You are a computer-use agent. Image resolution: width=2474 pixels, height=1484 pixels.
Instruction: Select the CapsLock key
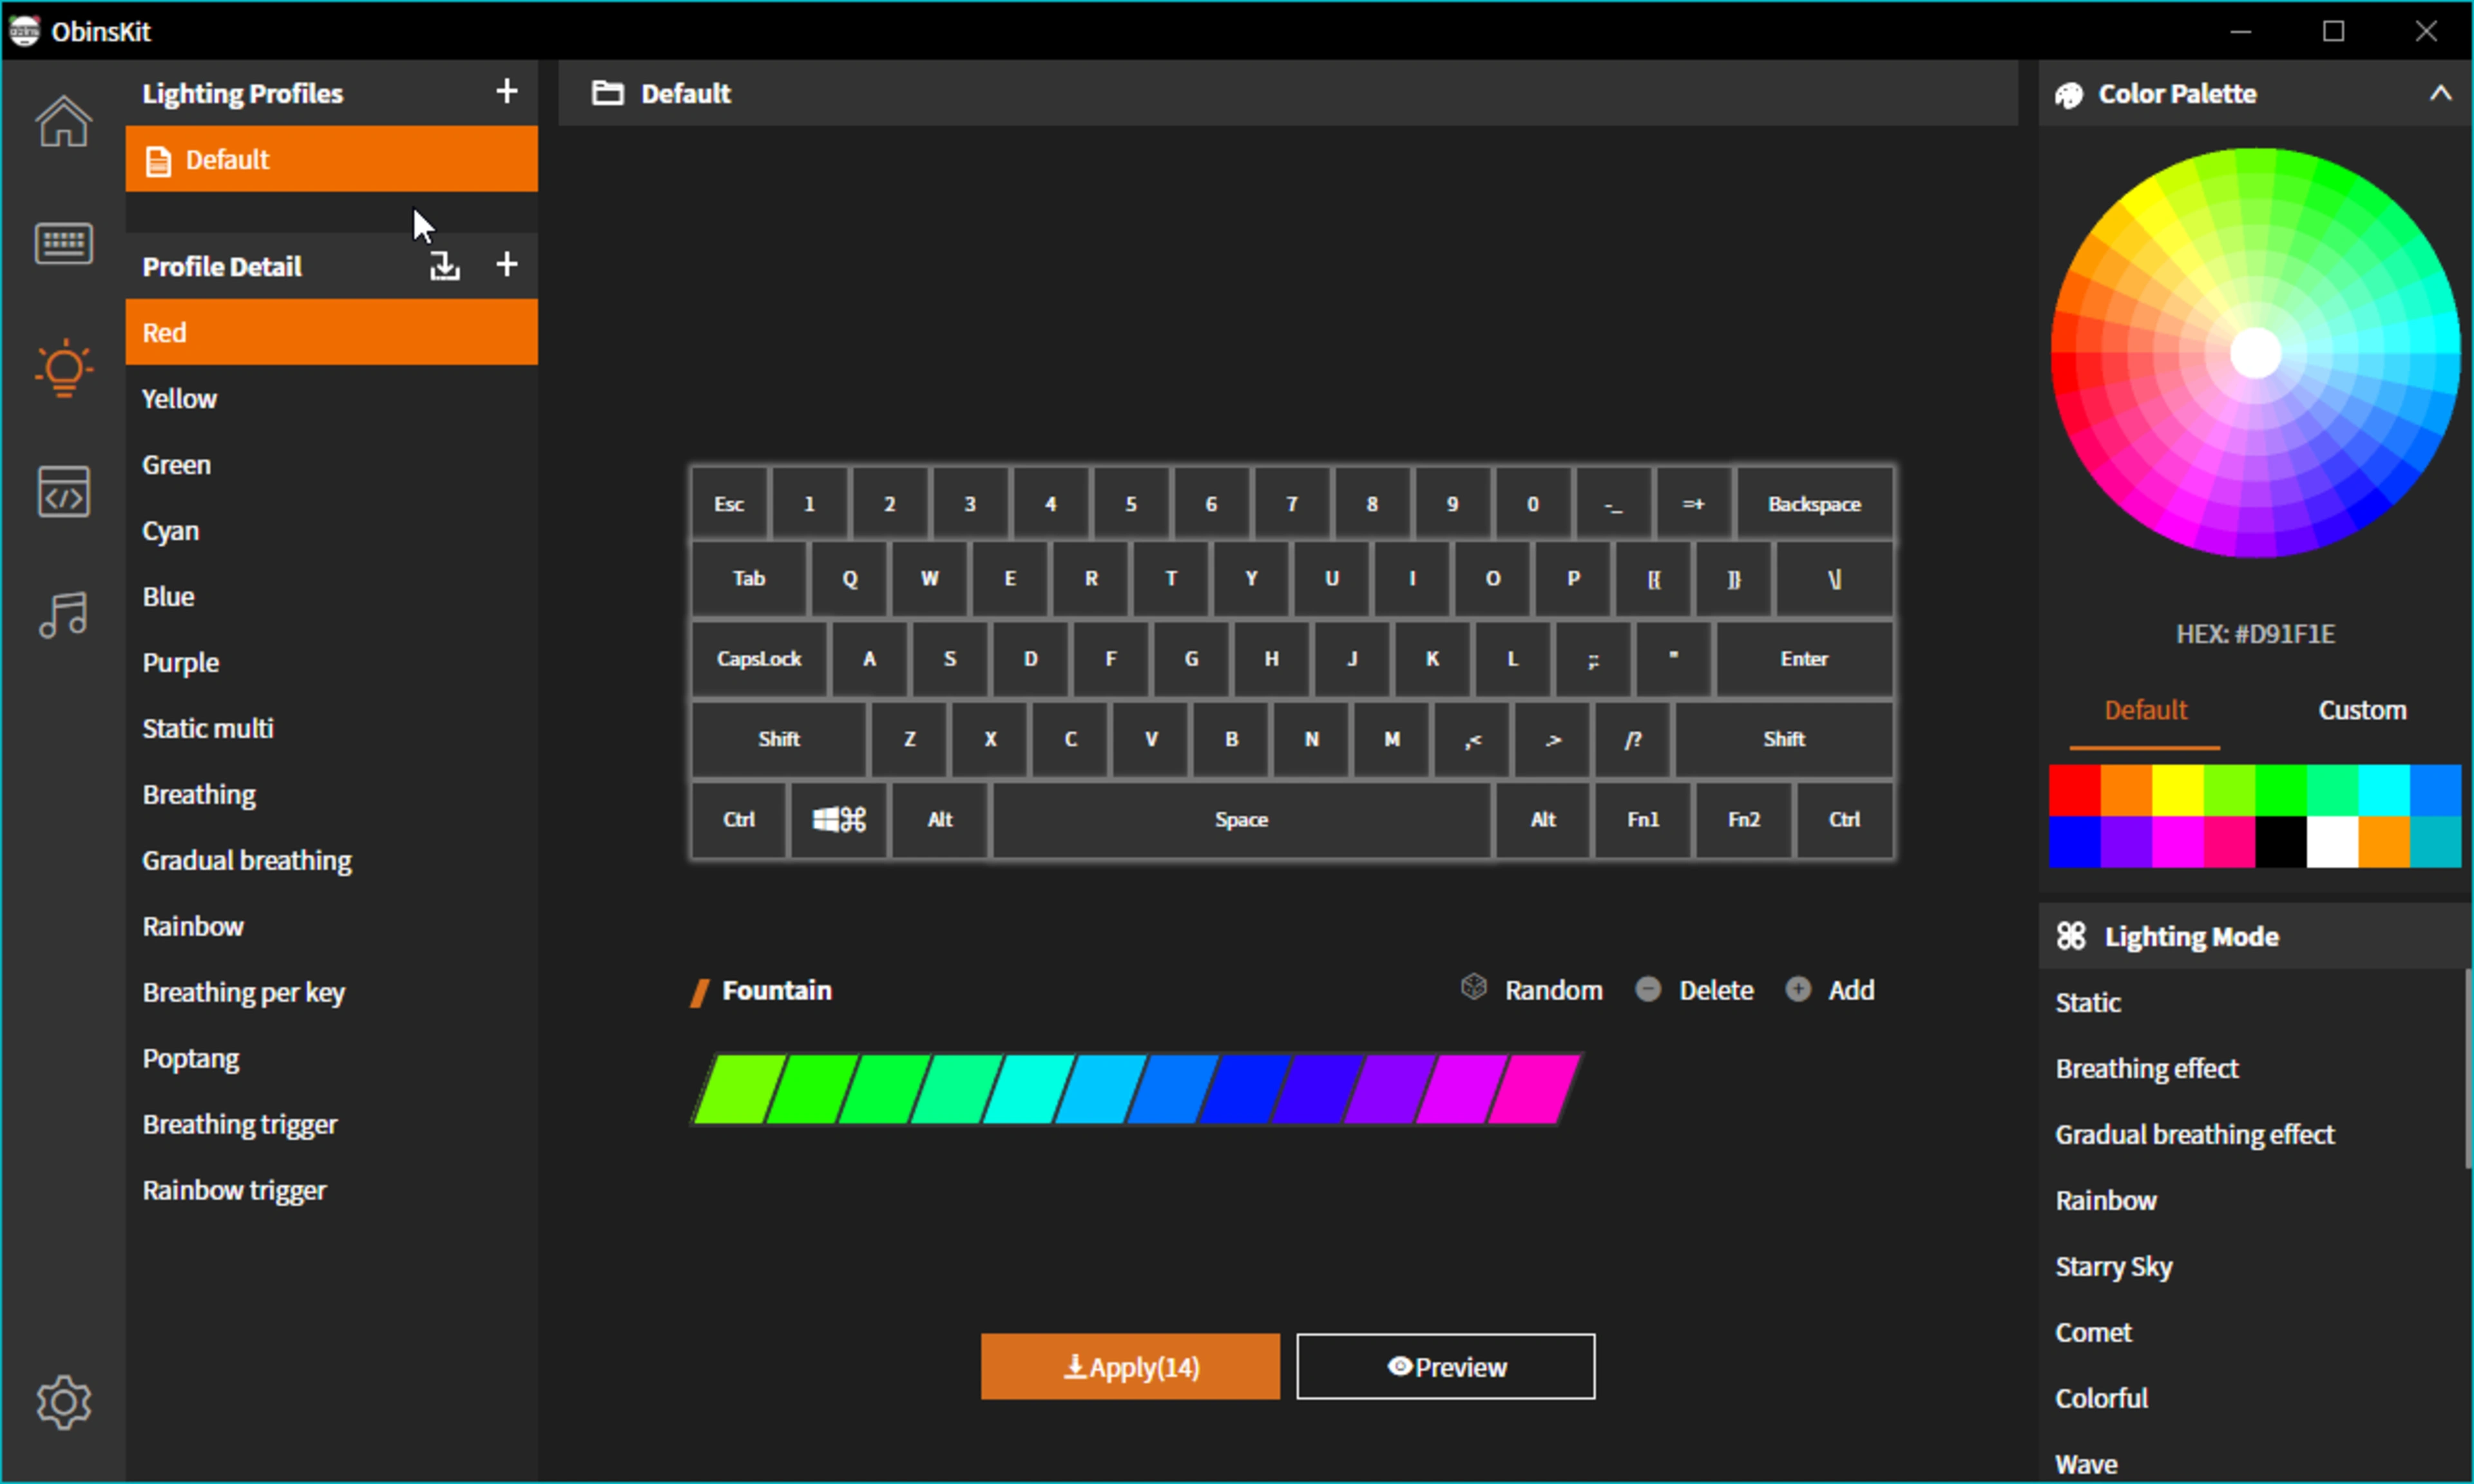(759, 659)
